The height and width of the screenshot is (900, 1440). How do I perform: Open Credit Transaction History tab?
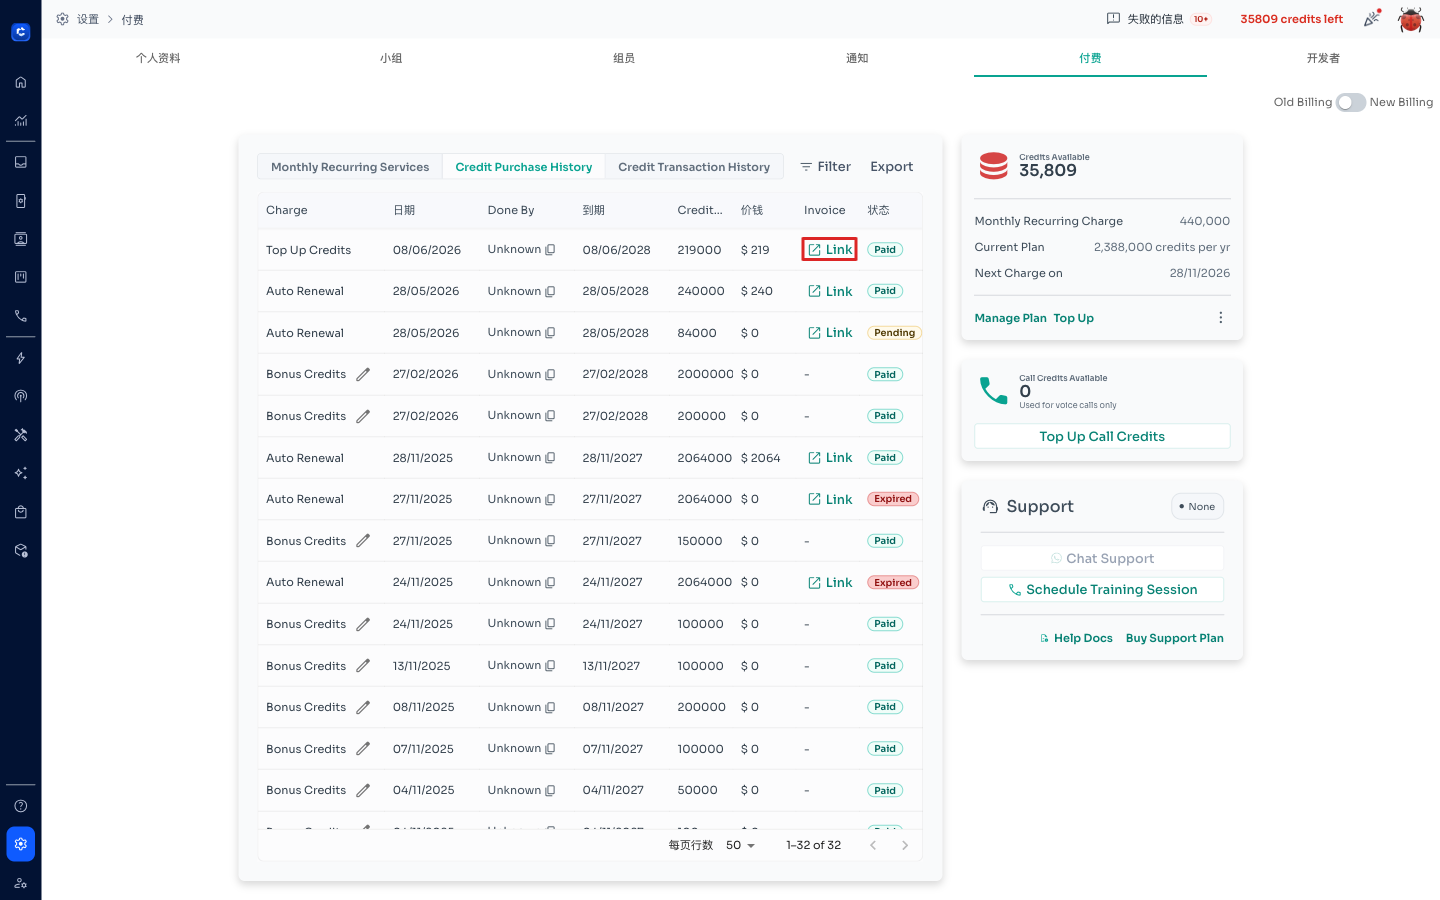point(694,167)
